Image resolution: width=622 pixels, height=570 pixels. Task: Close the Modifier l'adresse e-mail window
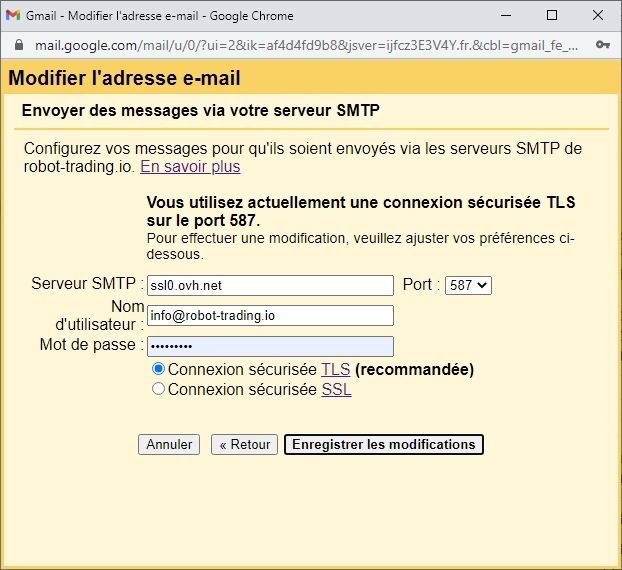[x=598, y=16]
